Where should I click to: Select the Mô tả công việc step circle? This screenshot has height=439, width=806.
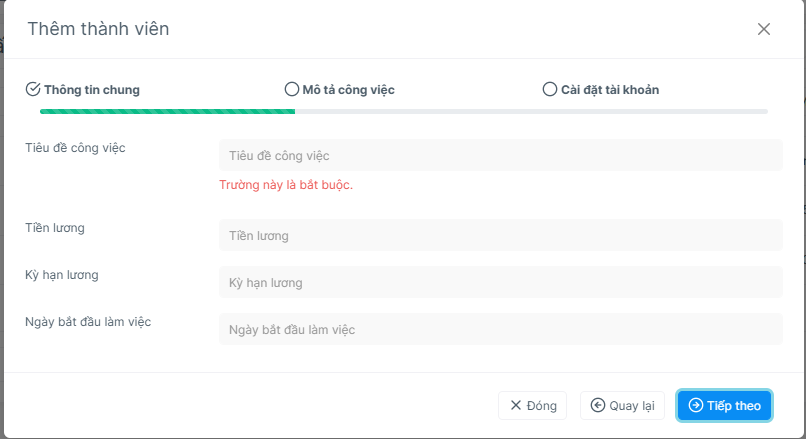click(291, 89)
